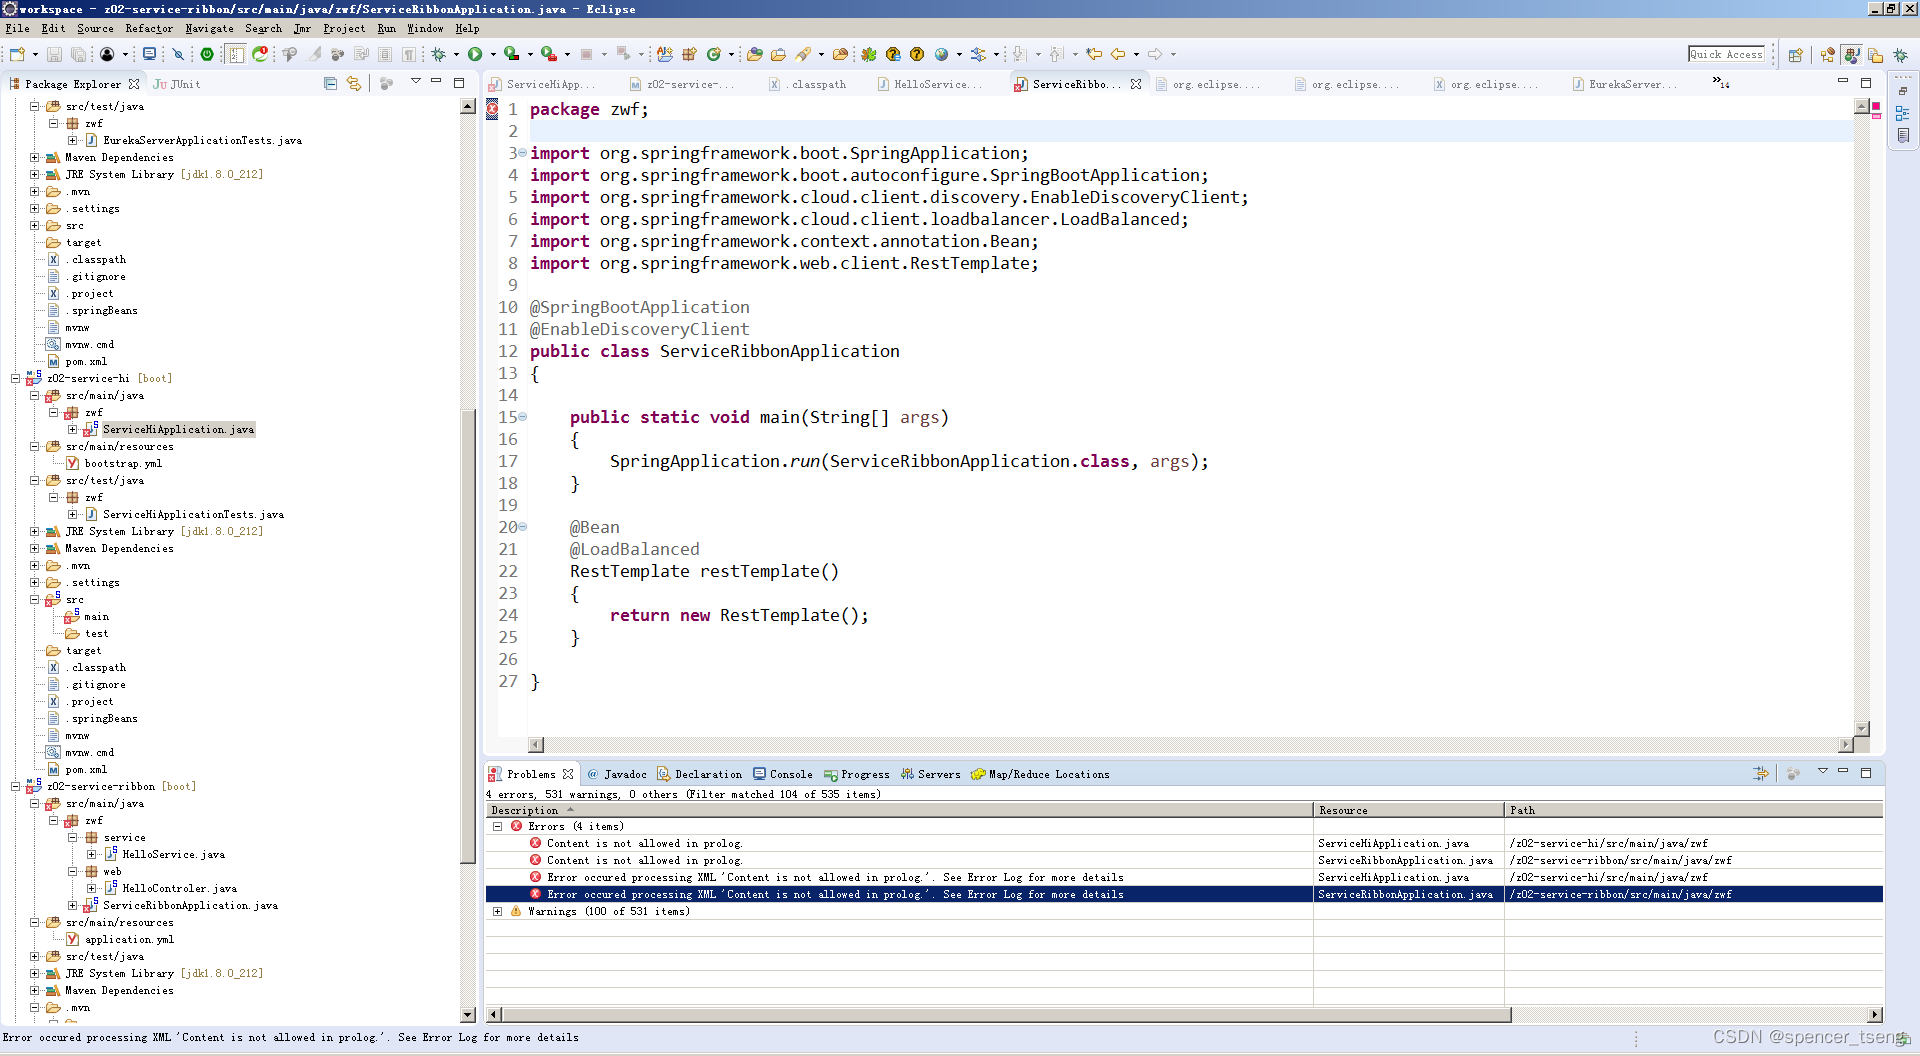The image size is (1920, 1056).
Task: Click the editor horizontal scrollbar track
Action: [x=1191, y=744]
